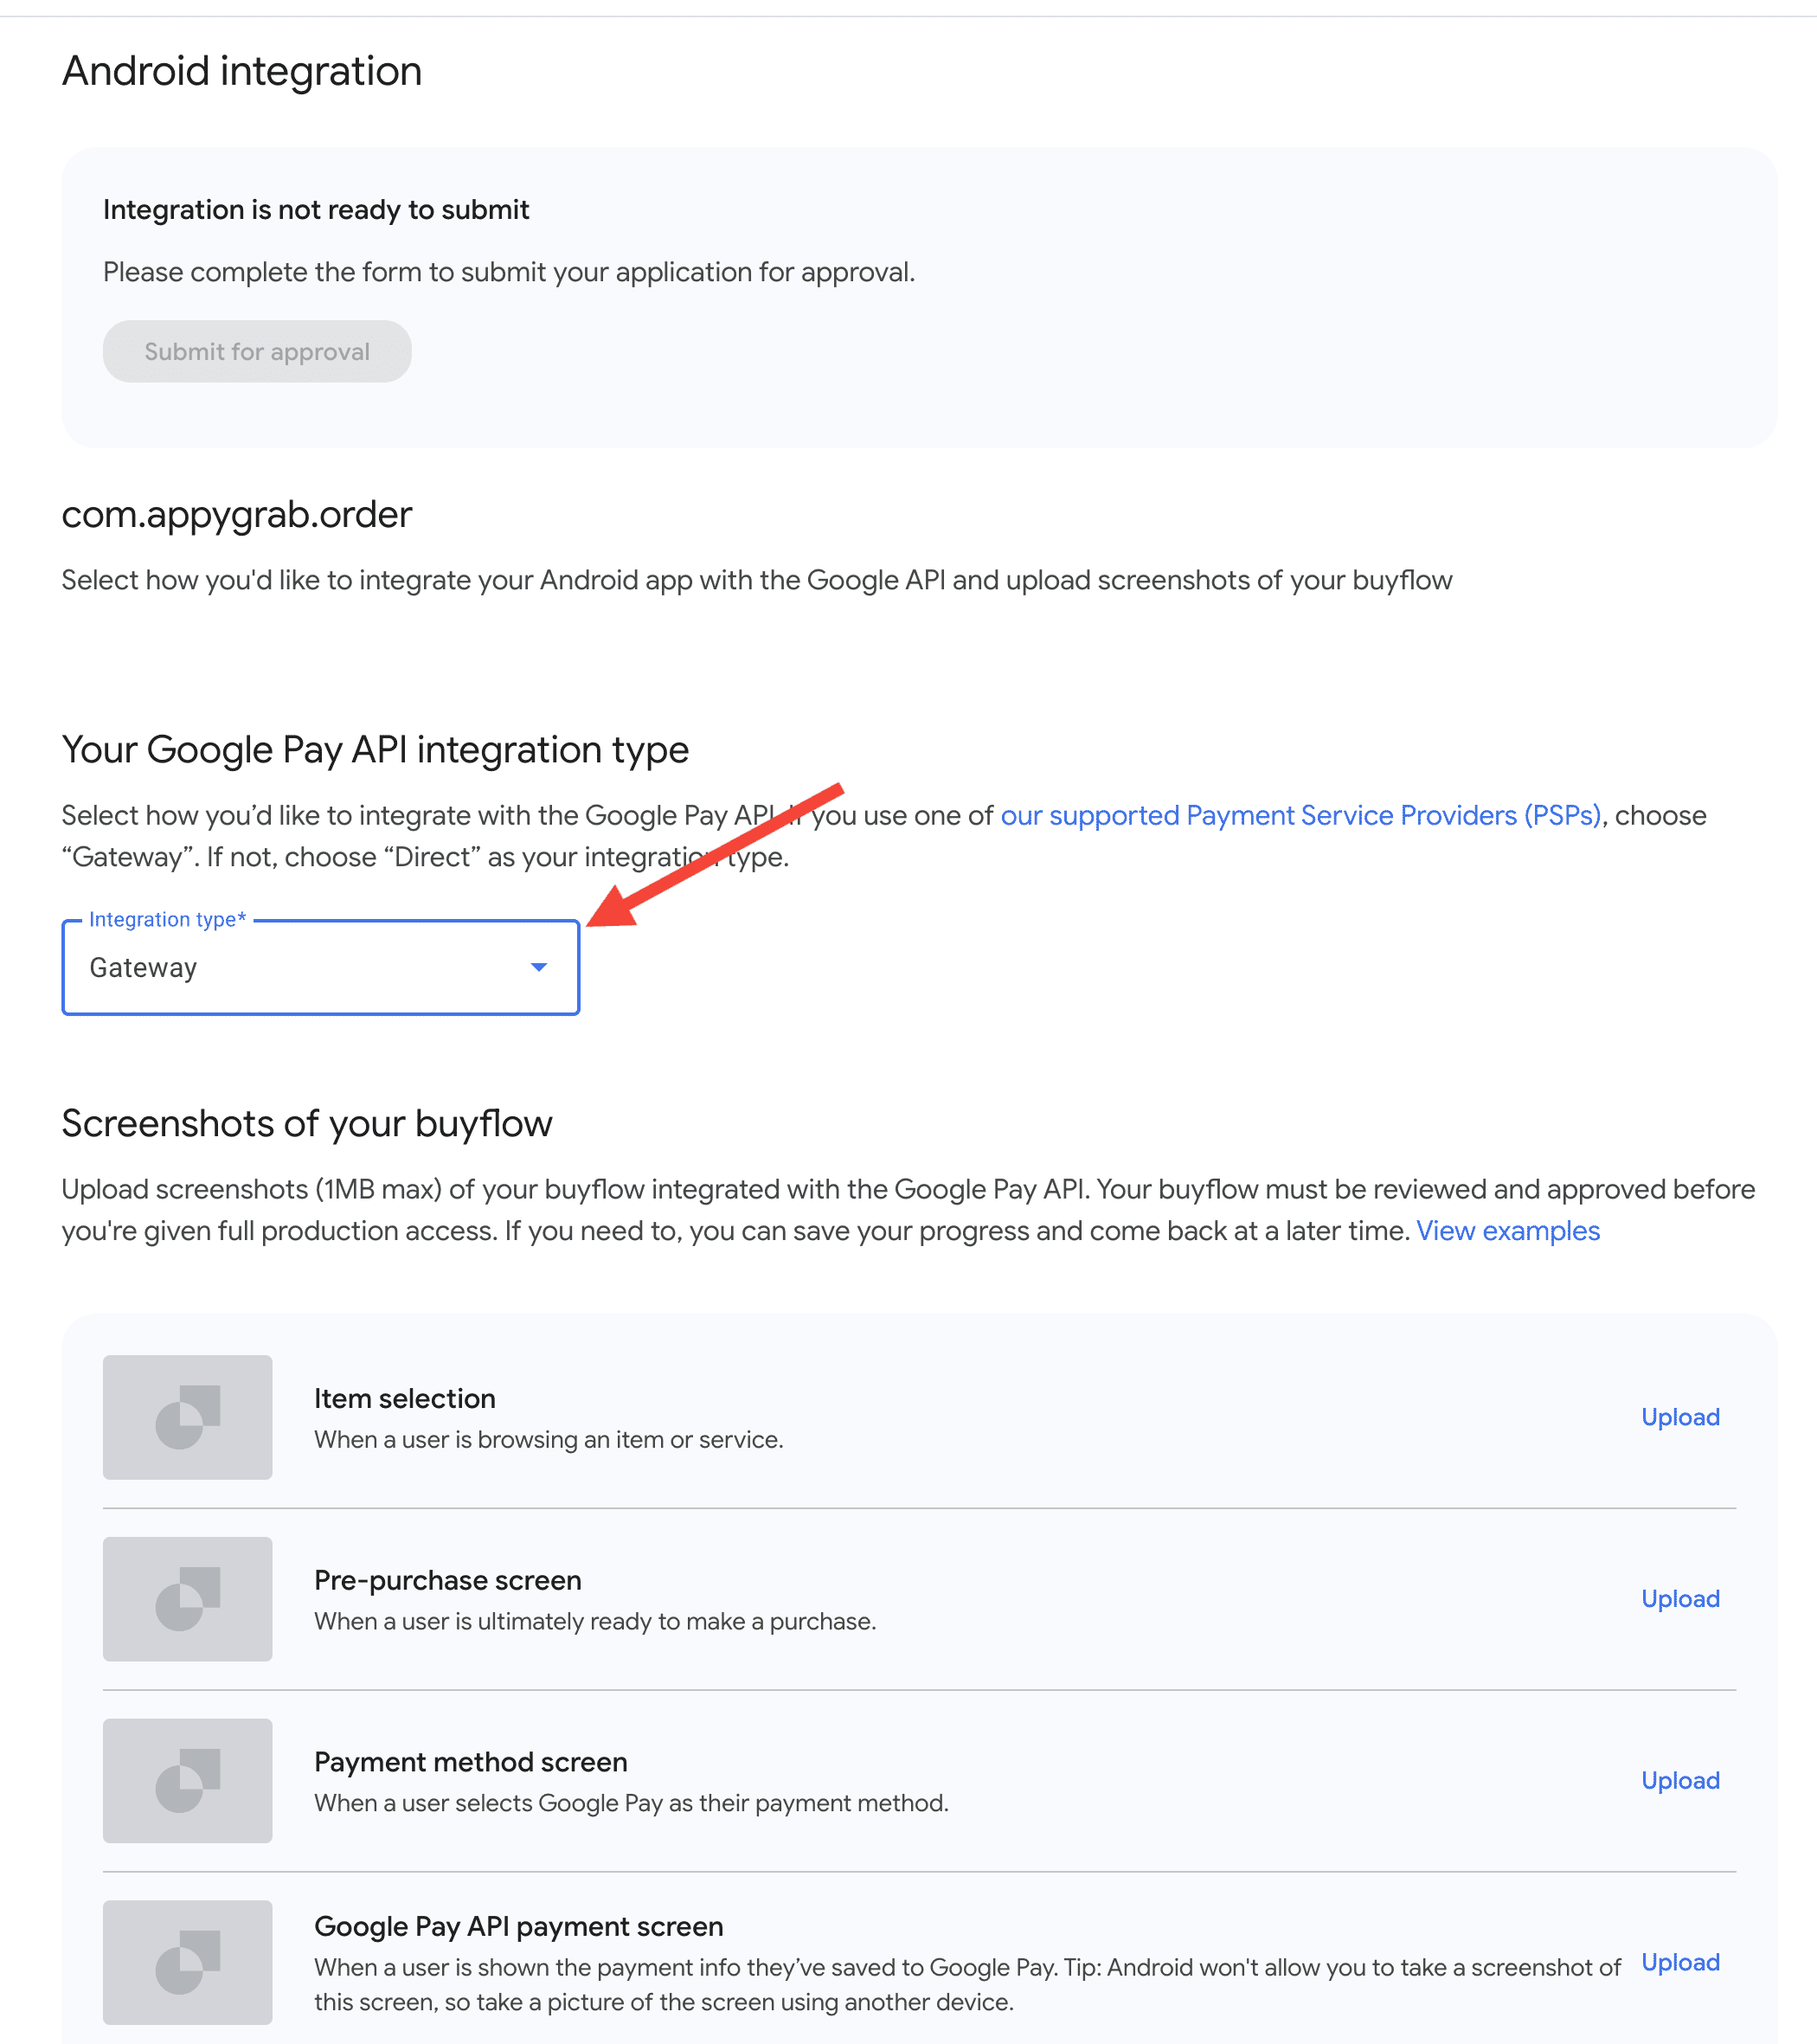Click 'Screenshots of your buyflow' heading

click(x=307, y=1123)
